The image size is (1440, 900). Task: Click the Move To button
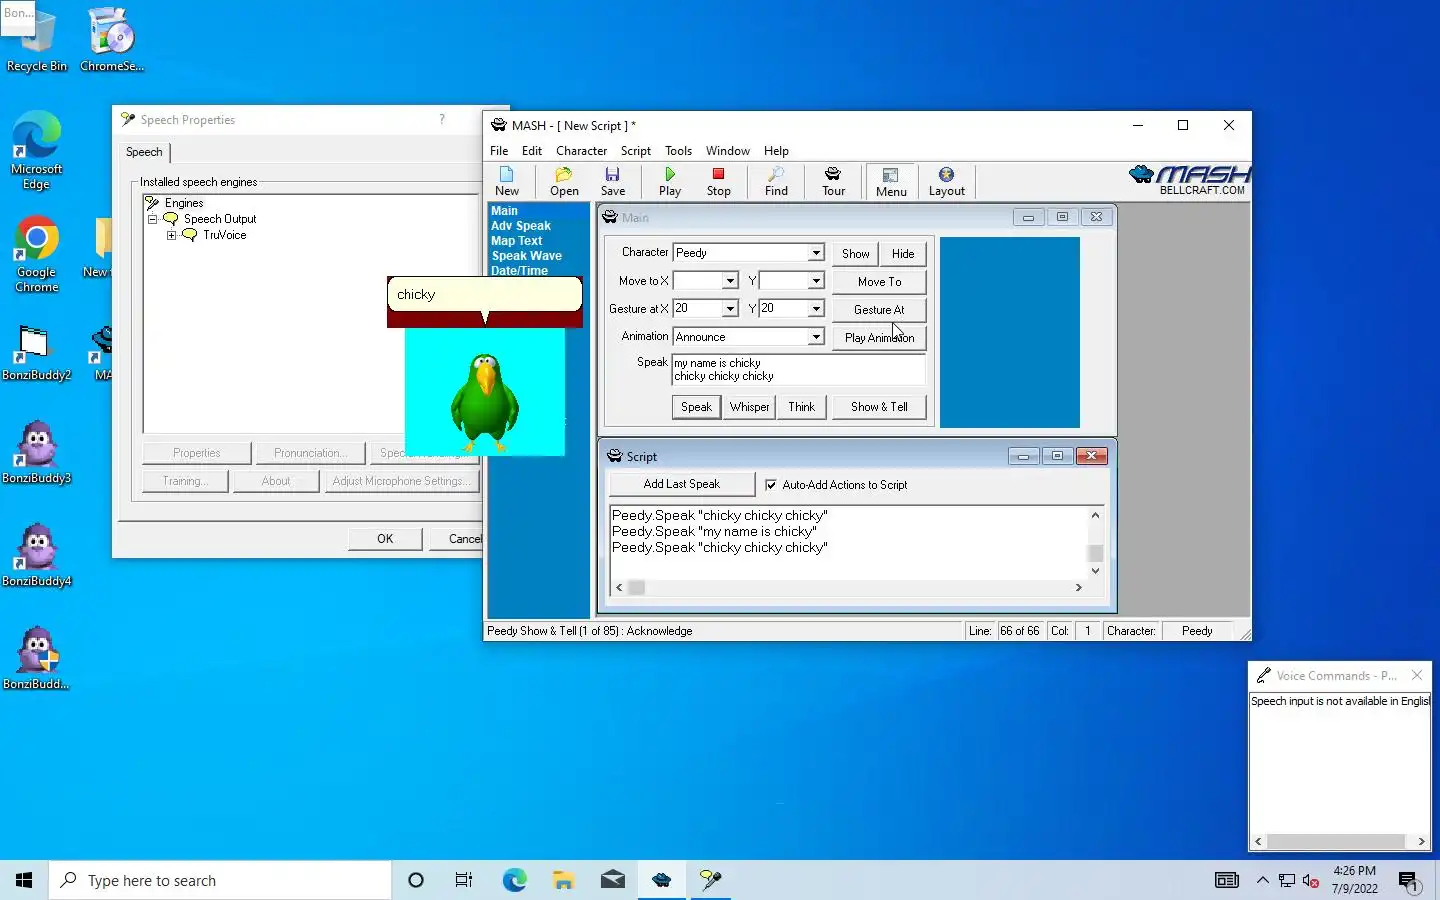(x=879, y=282)
